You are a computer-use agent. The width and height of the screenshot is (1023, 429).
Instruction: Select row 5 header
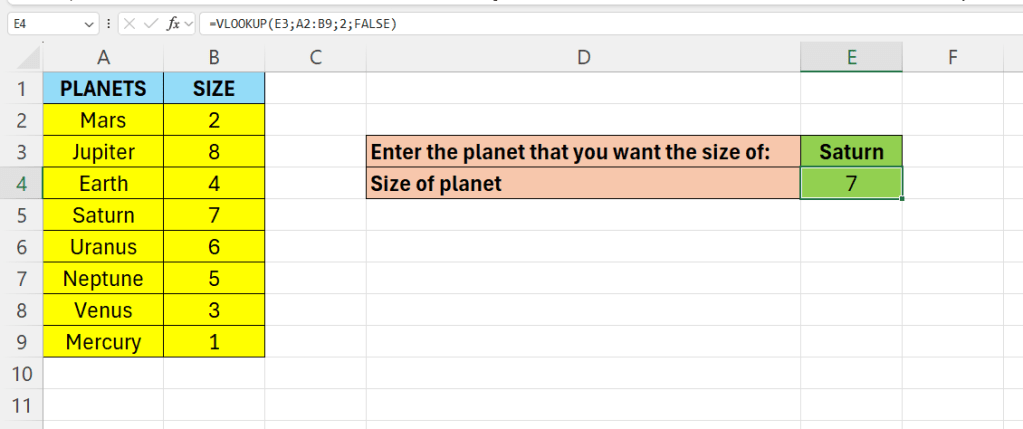(21, 215)
